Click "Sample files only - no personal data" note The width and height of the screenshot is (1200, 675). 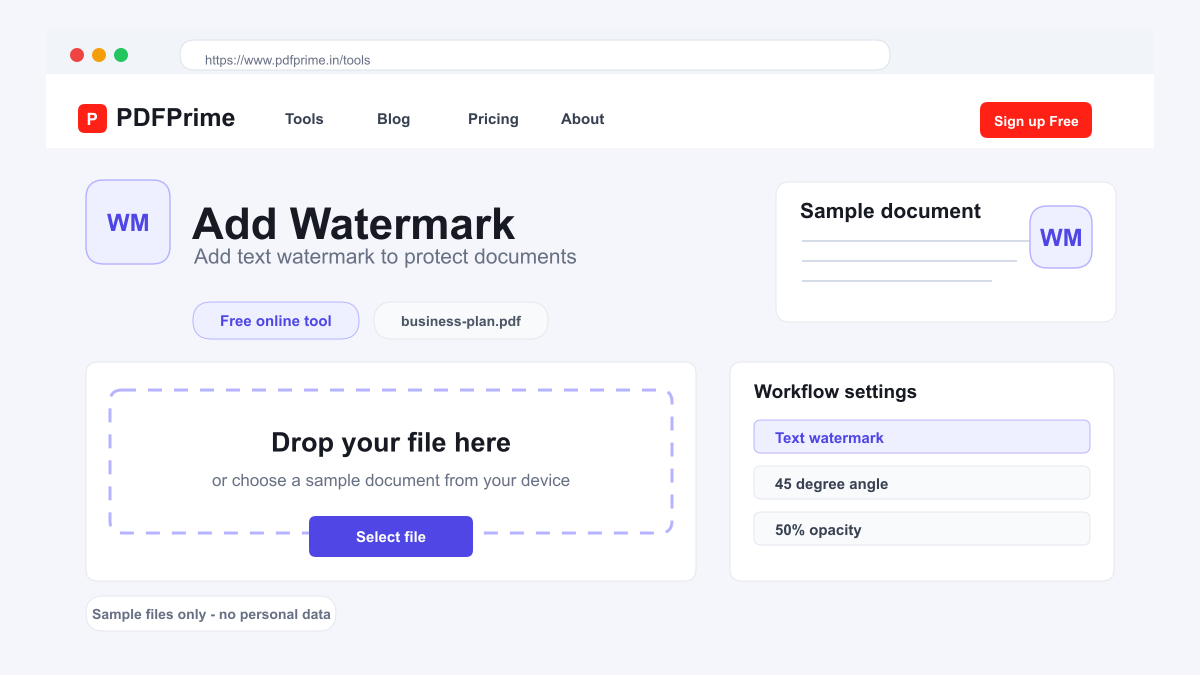click(x=211, y=614)
